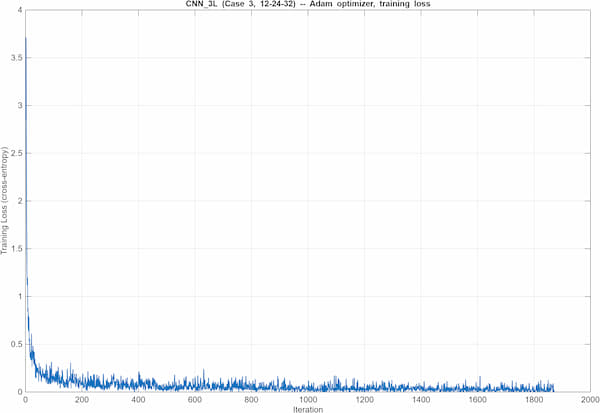
Task: Click the y-axis tick label 2.5
Action: 16,153
